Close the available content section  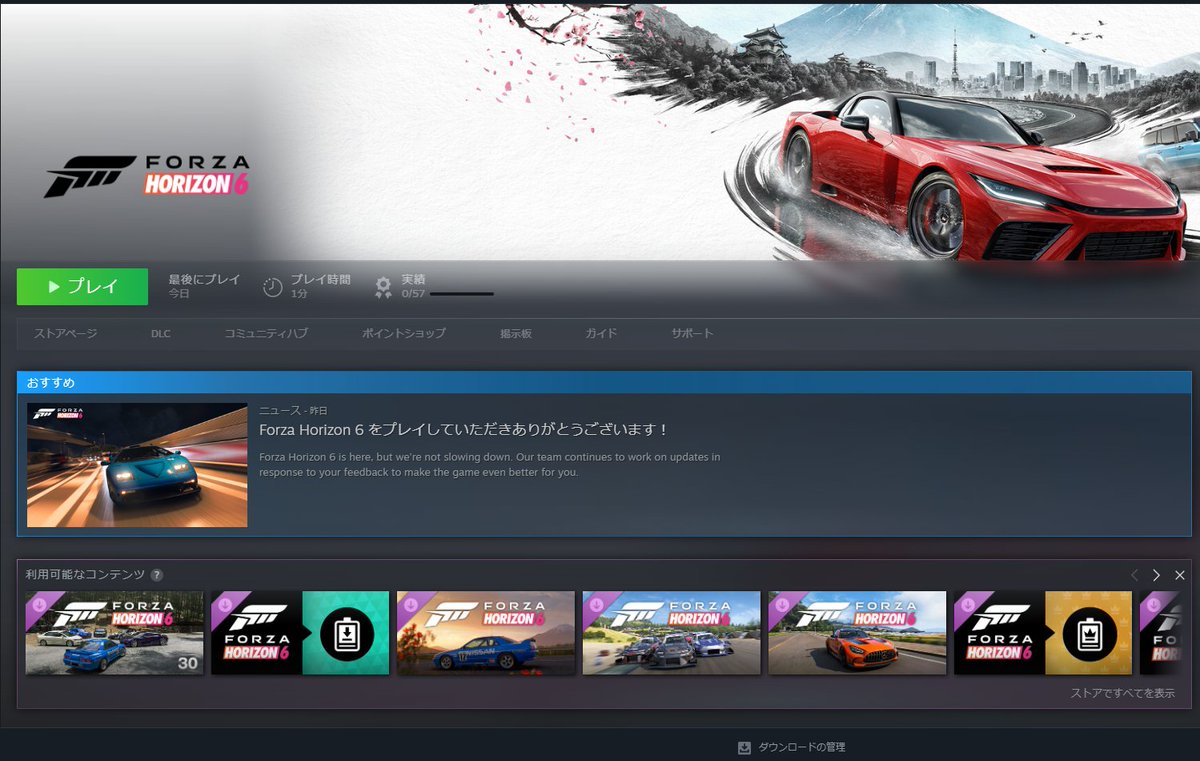tap(1180, 575)
